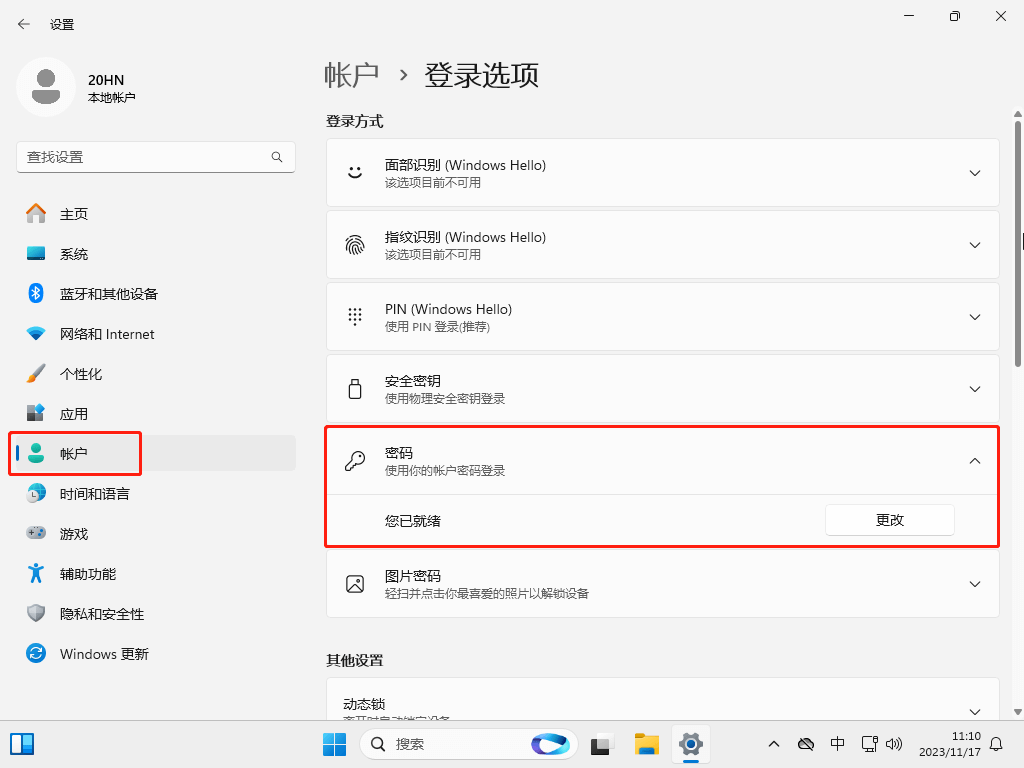This screenshot has width=1024, height=768.
Task: Go to 隐私和安全性 settings category
Action: [x=155, y=613]
